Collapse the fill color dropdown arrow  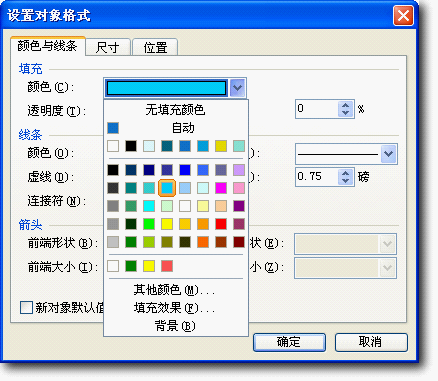[x=237, y=88]
